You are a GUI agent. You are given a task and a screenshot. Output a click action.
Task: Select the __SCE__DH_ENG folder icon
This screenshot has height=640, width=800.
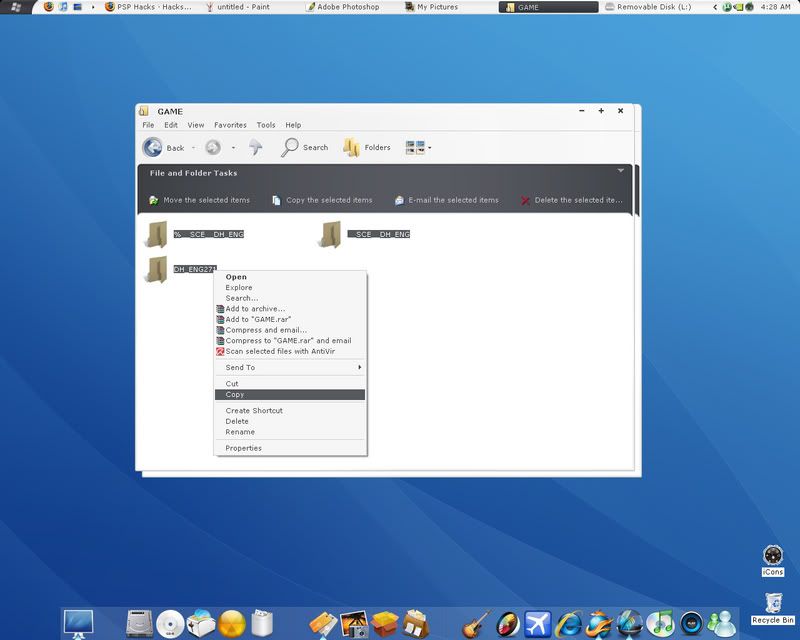(331, 234)
